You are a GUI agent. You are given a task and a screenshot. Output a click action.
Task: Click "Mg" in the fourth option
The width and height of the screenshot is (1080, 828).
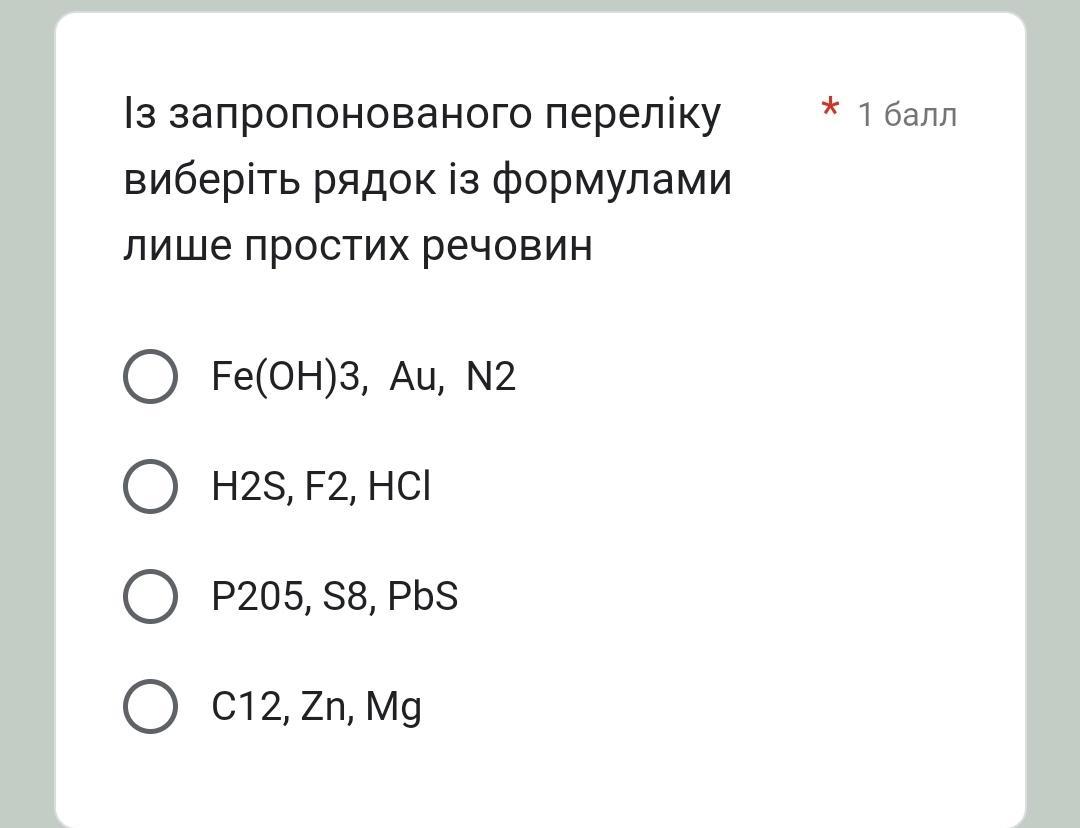[394, 707]
